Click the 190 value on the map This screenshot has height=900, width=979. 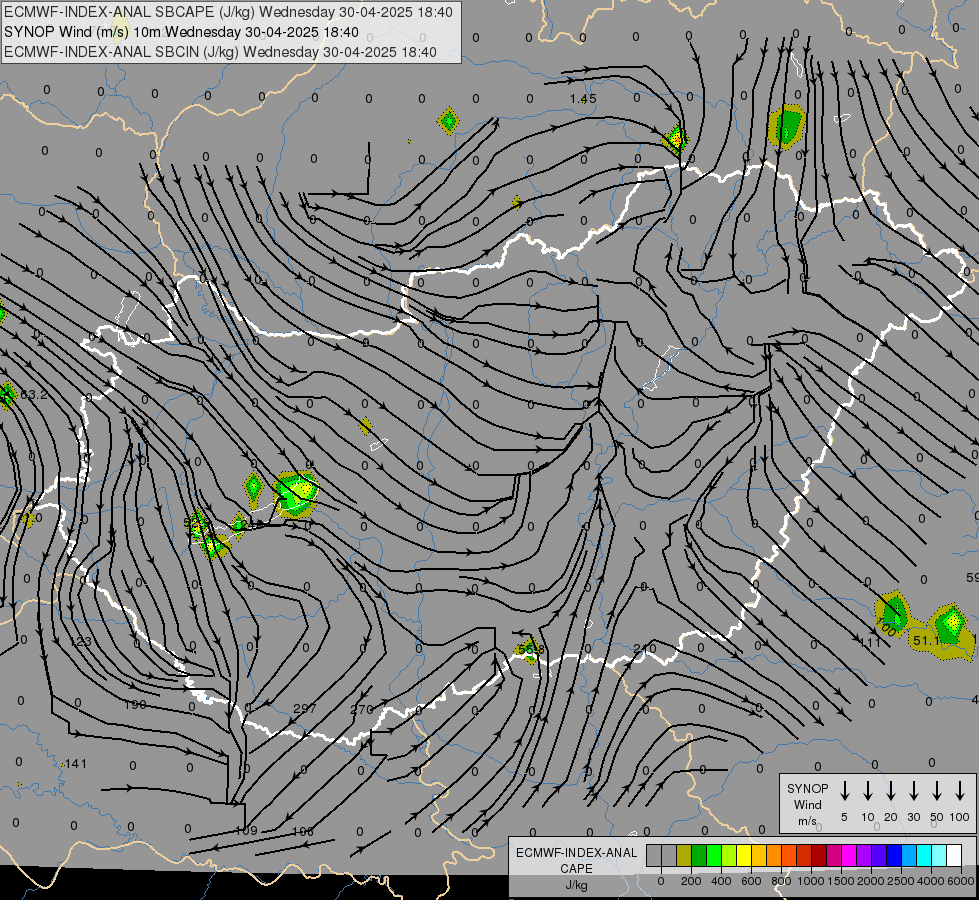(135, 705)
